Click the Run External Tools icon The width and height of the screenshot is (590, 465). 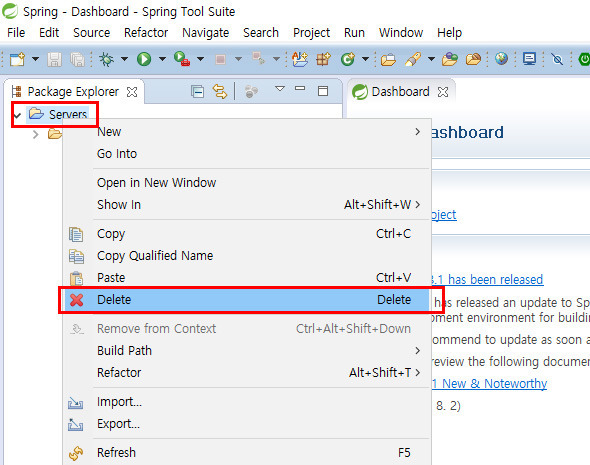pos(182,59)
